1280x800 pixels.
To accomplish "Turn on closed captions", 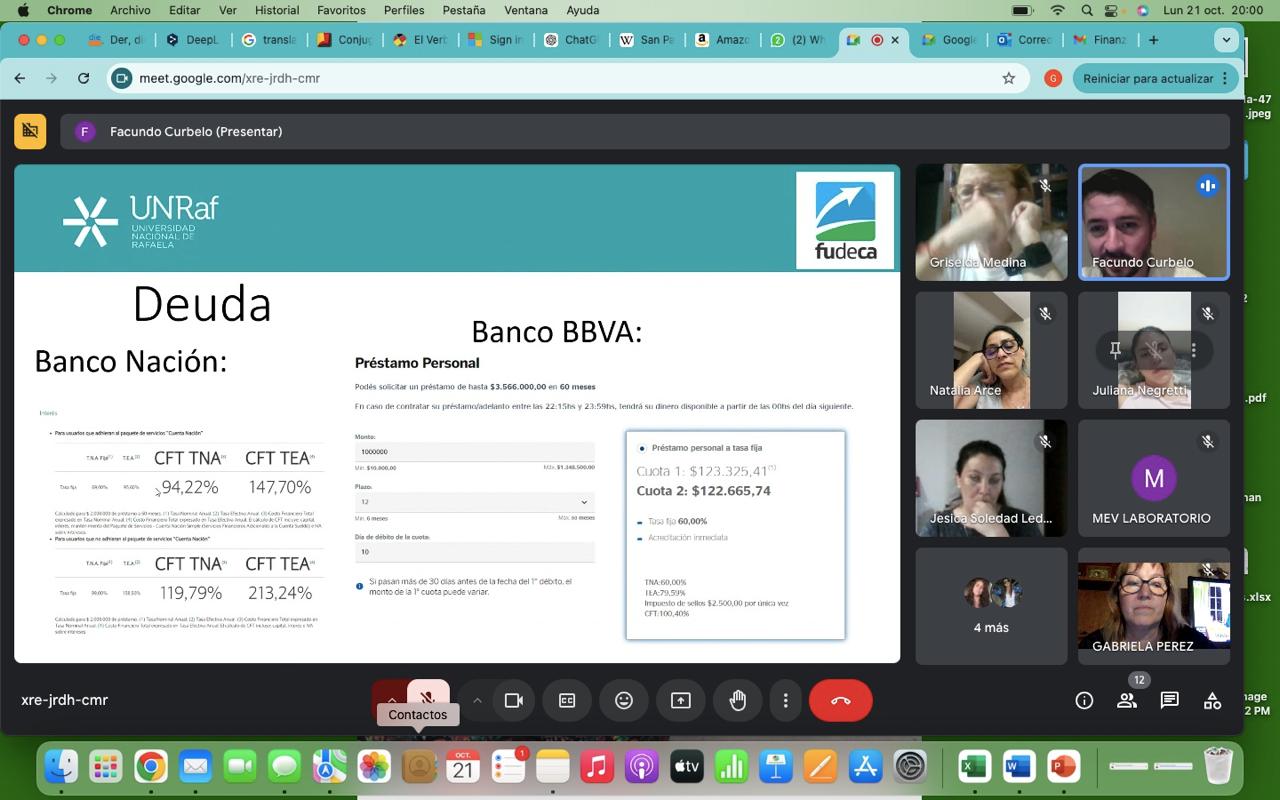I will (567, 700).
